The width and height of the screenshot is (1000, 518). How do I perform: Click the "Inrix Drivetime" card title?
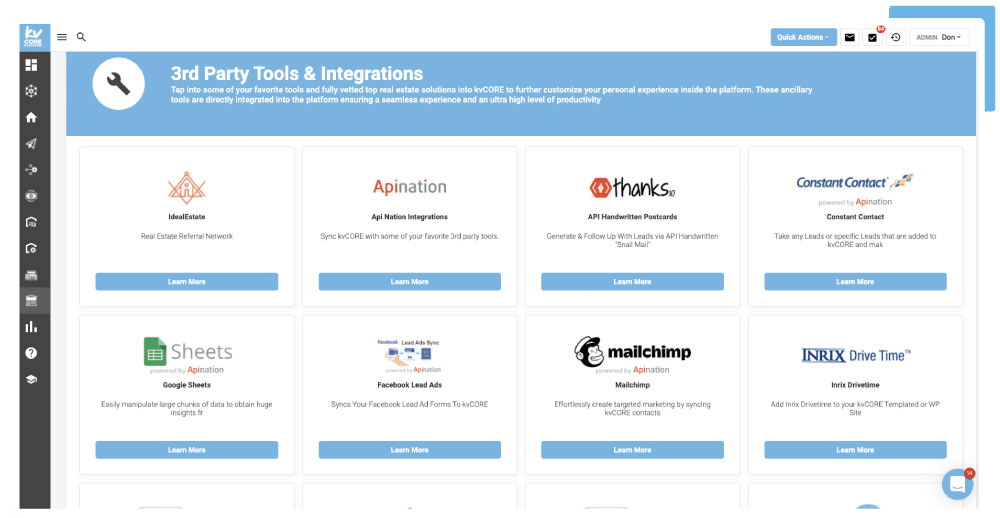(x=855, y=385)
